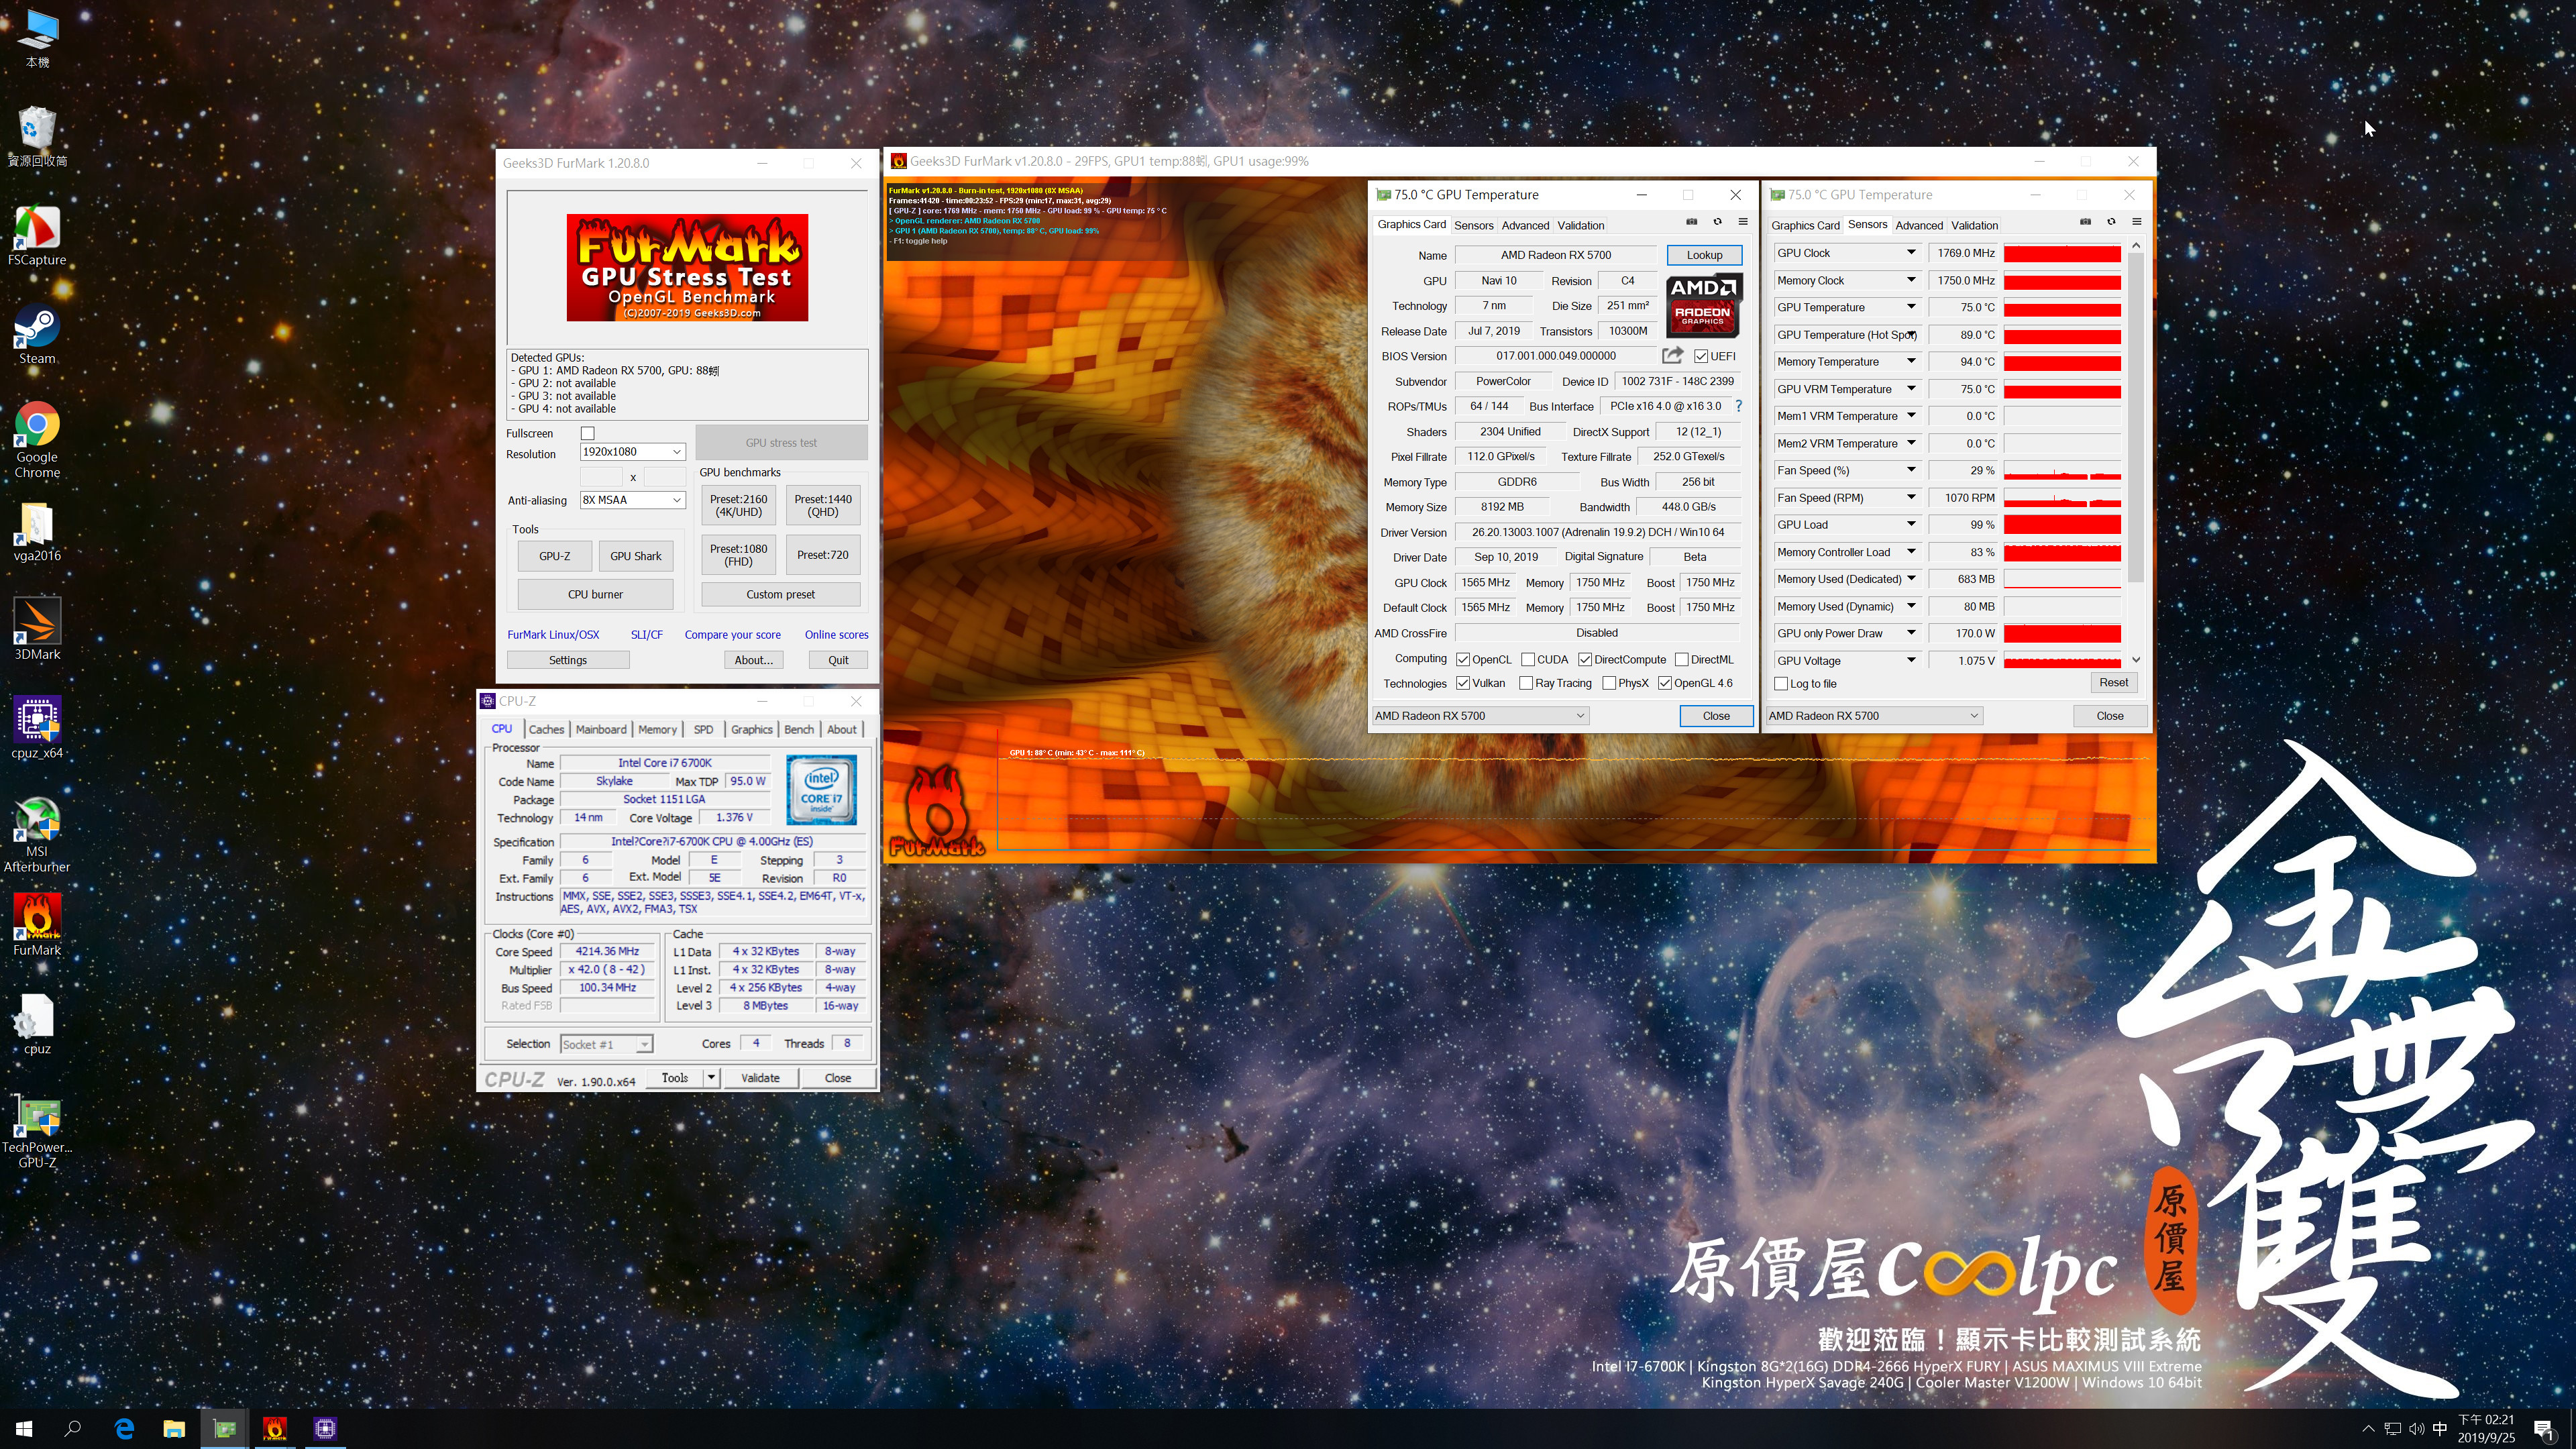
Task: Select the vga2016 desktop icon
Action: [x=37, y=532]
